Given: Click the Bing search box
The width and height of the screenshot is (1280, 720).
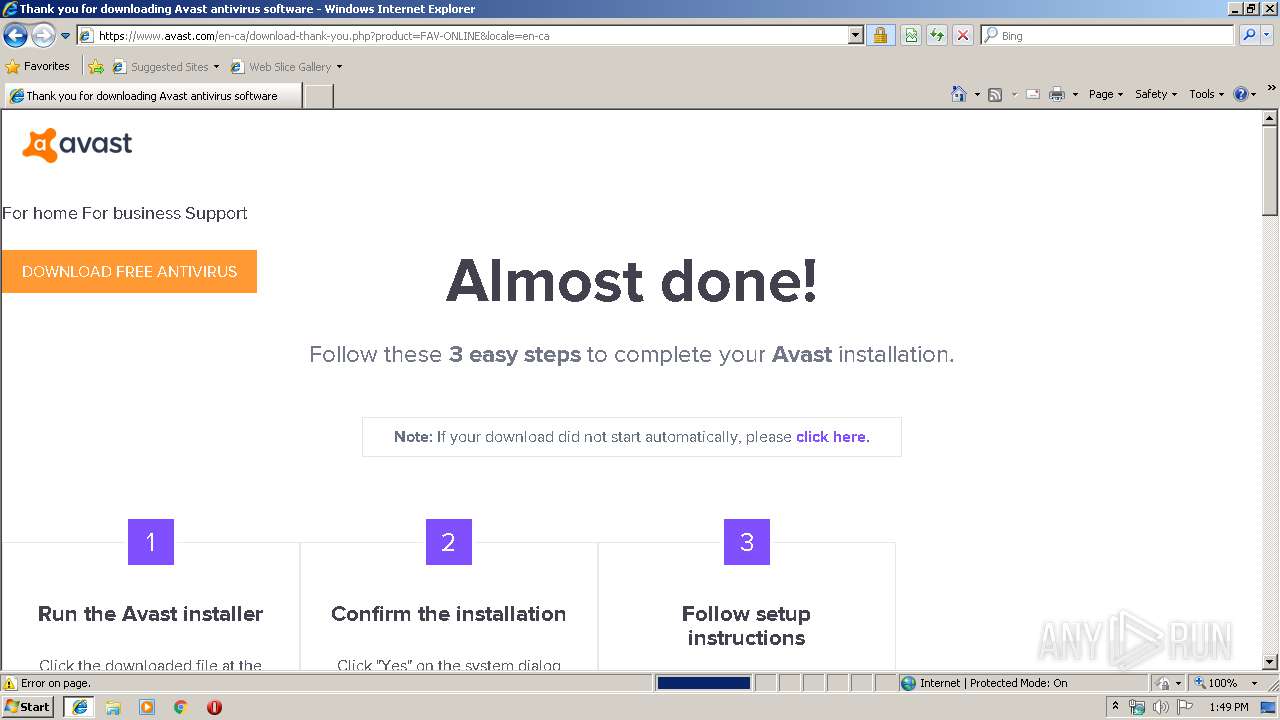Looking at the screenshot, I should tap(1108, 36).
